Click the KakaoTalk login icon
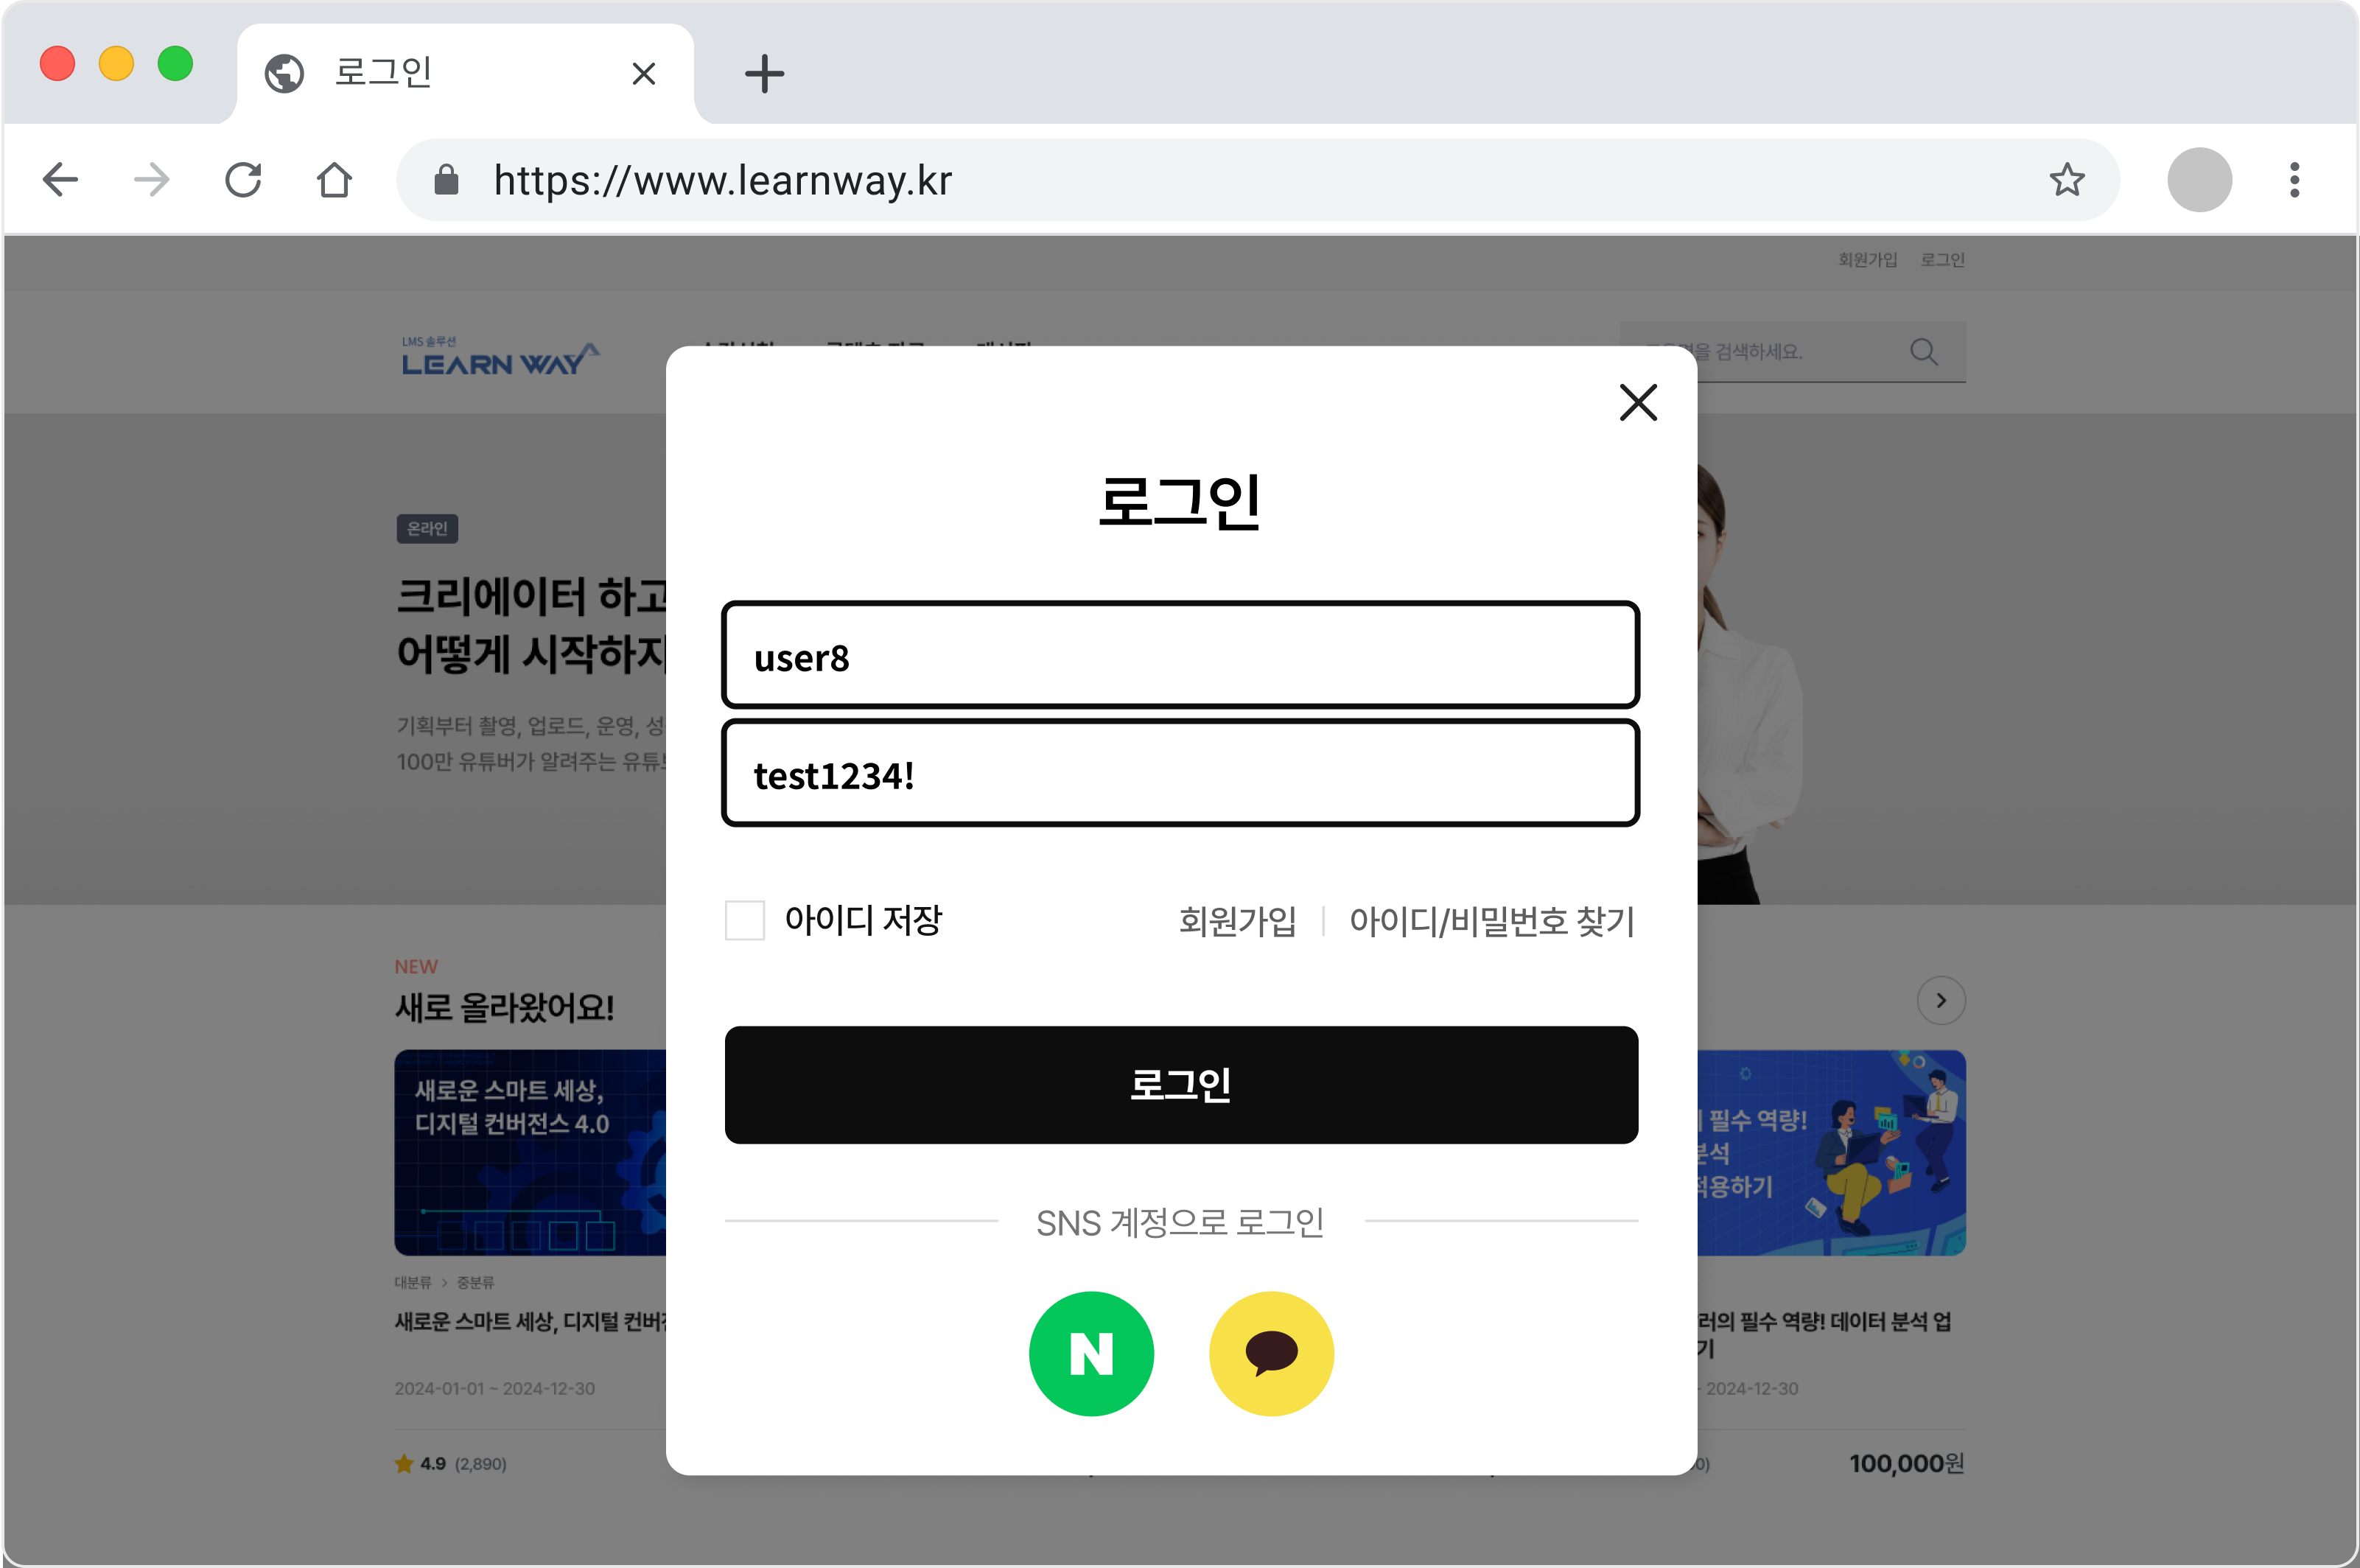The image size is (2360, 1568). tap(1271, 1354)
